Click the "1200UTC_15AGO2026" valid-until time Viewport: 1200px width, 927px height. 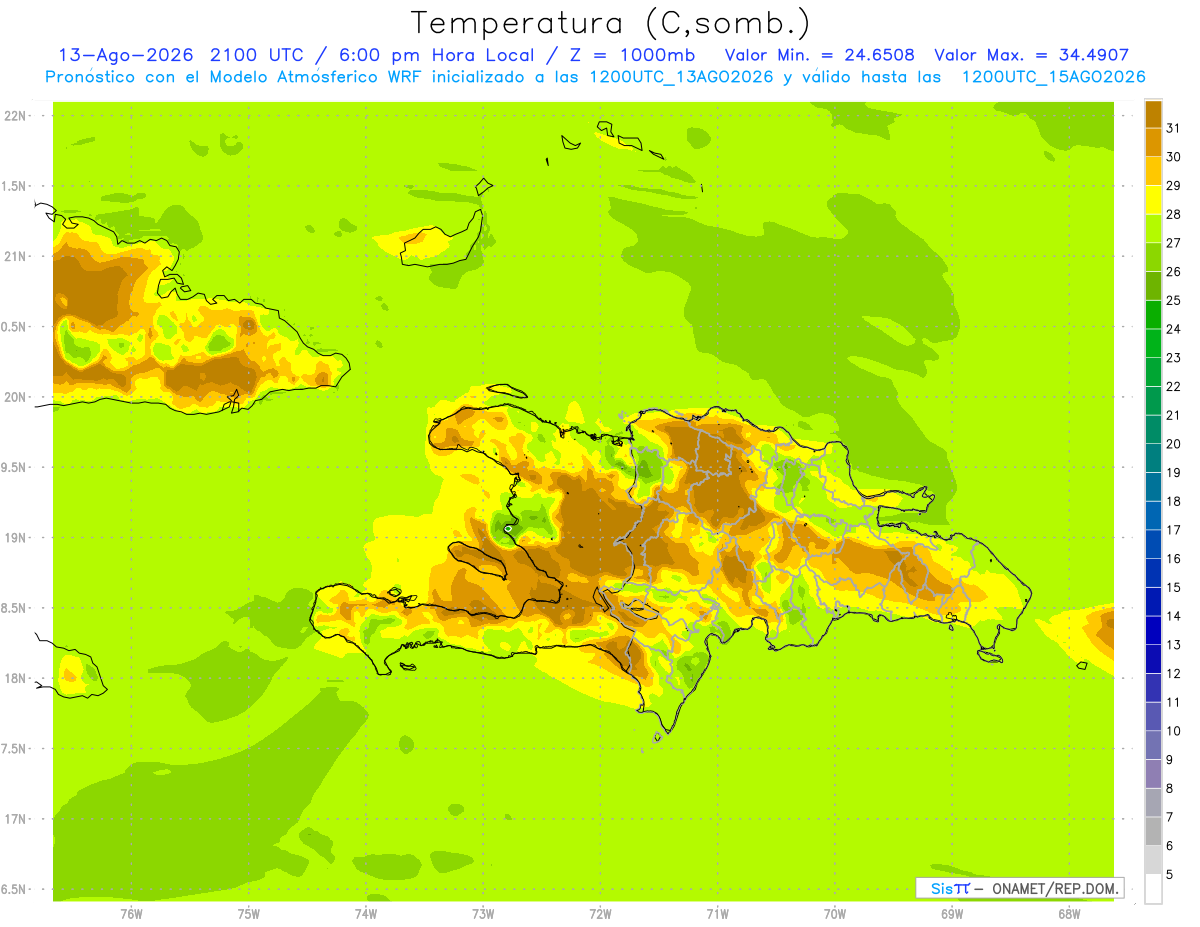1053,77
